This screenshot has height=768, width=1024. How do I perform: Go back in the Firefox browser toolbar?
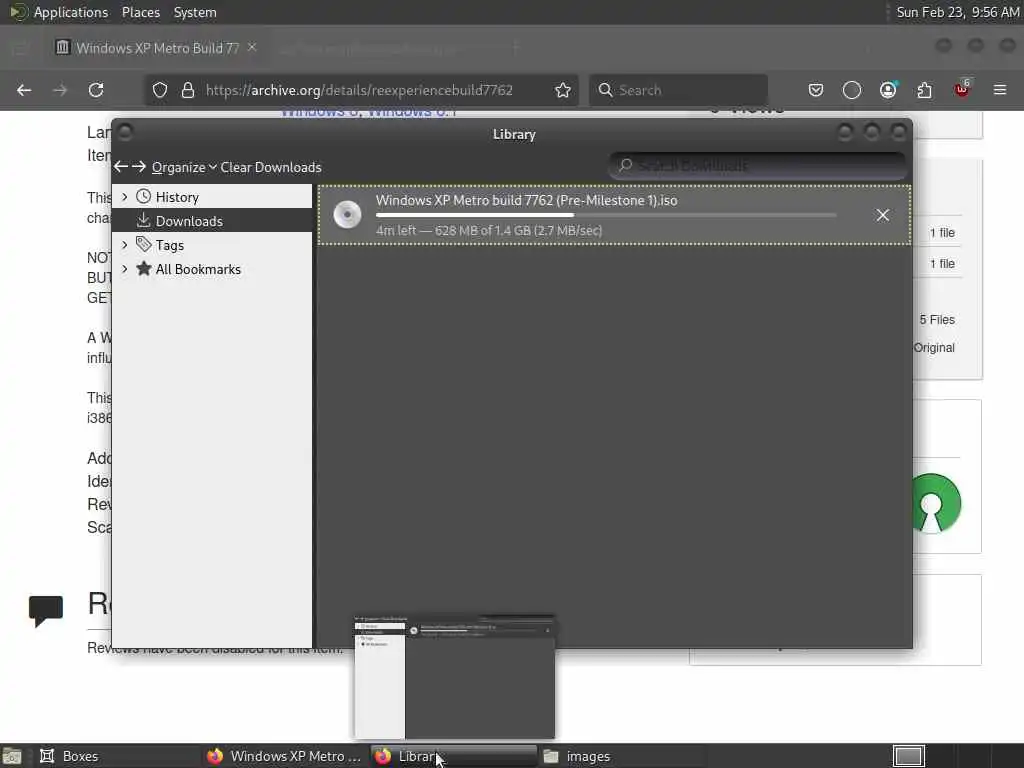pos(24,90)
